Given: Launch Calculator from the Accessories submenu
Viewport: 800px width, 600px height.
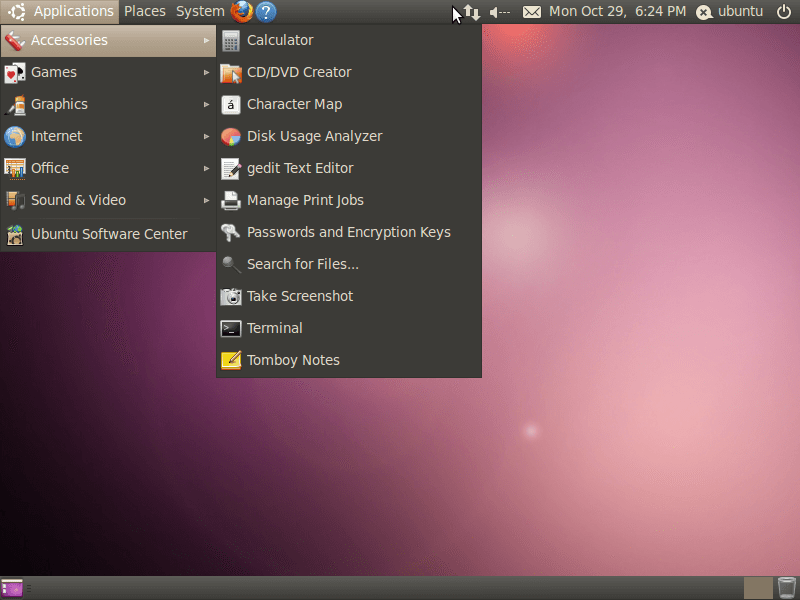Looking at the screenshot, I should (x=349, y=40).
